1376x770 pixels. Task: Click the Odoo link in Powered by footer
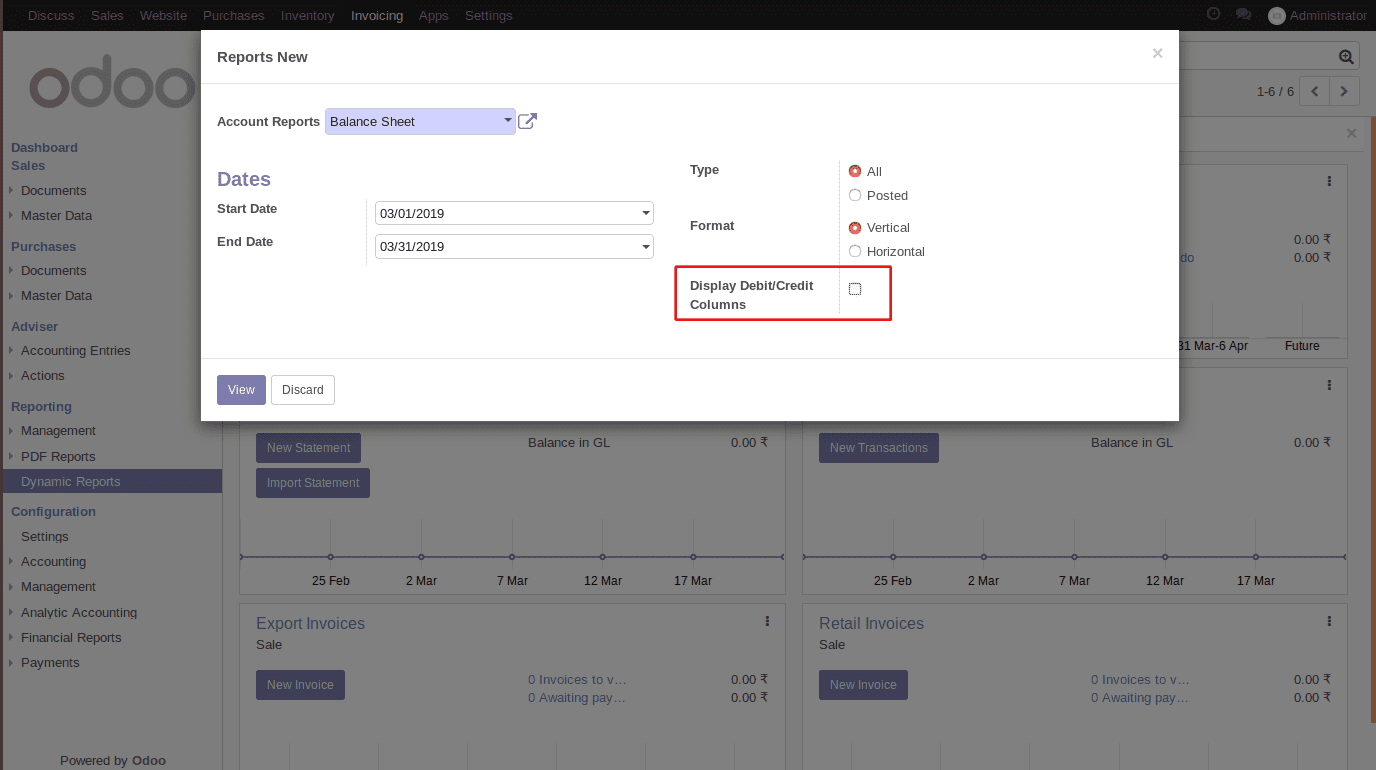pyautogui.click(x=149, y=760)
